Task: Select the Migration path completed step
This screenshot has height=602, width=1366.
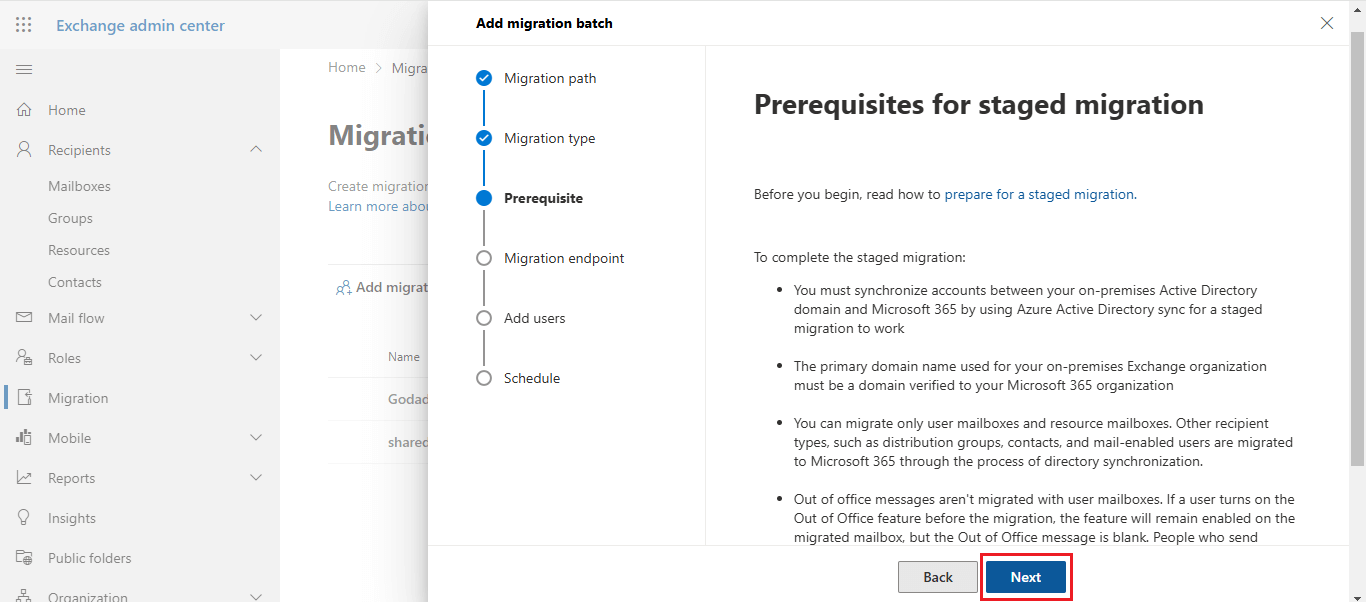Action: [484, 78]
